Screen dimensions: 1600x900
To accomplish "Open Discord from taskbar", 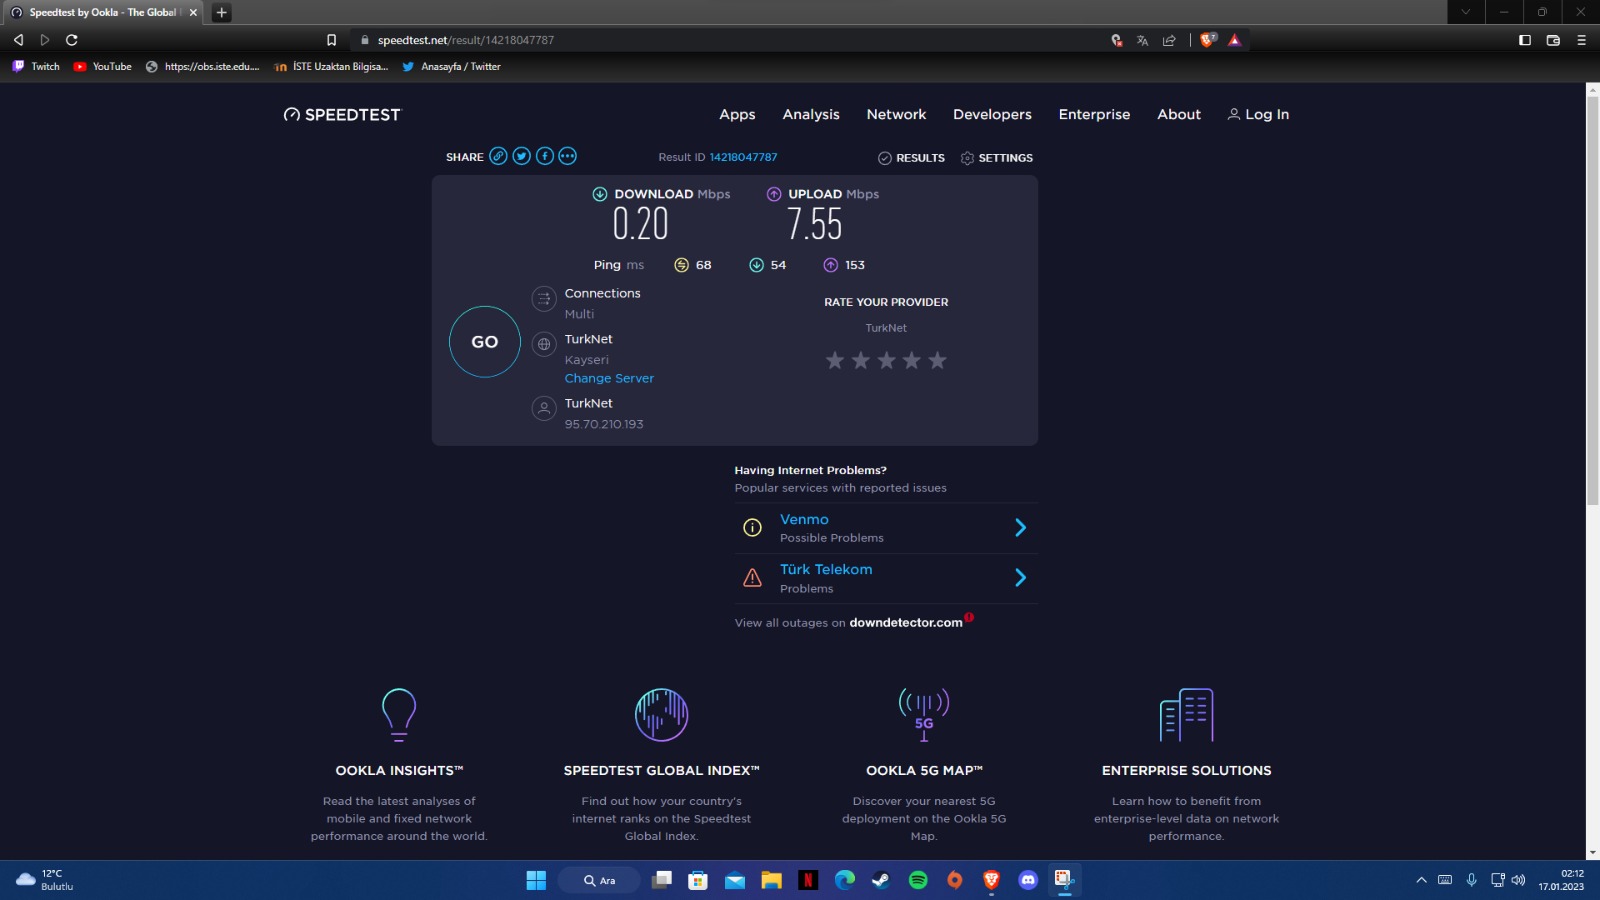I will click(x=1028, y=880).
